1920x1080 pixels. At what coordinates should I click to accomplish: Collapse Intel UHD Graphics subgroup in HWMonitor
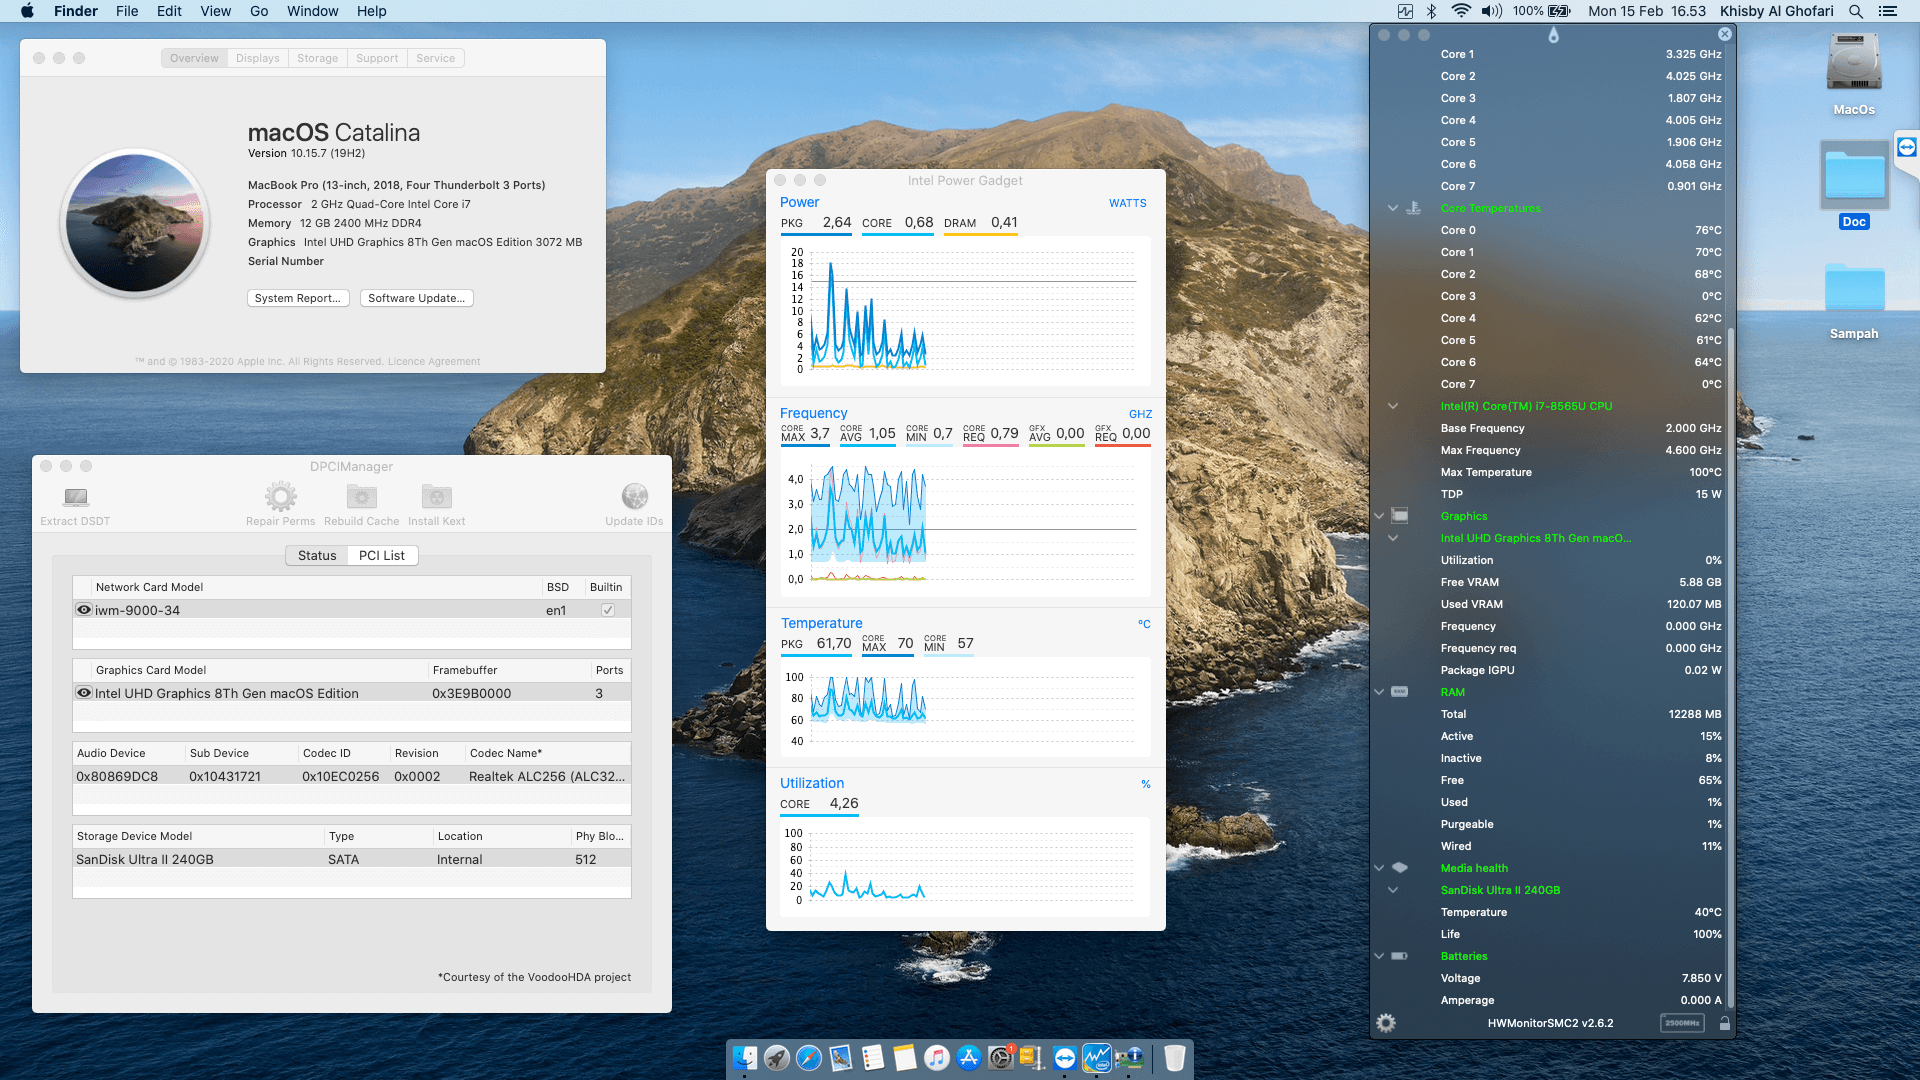click(x=1392, y=538)
